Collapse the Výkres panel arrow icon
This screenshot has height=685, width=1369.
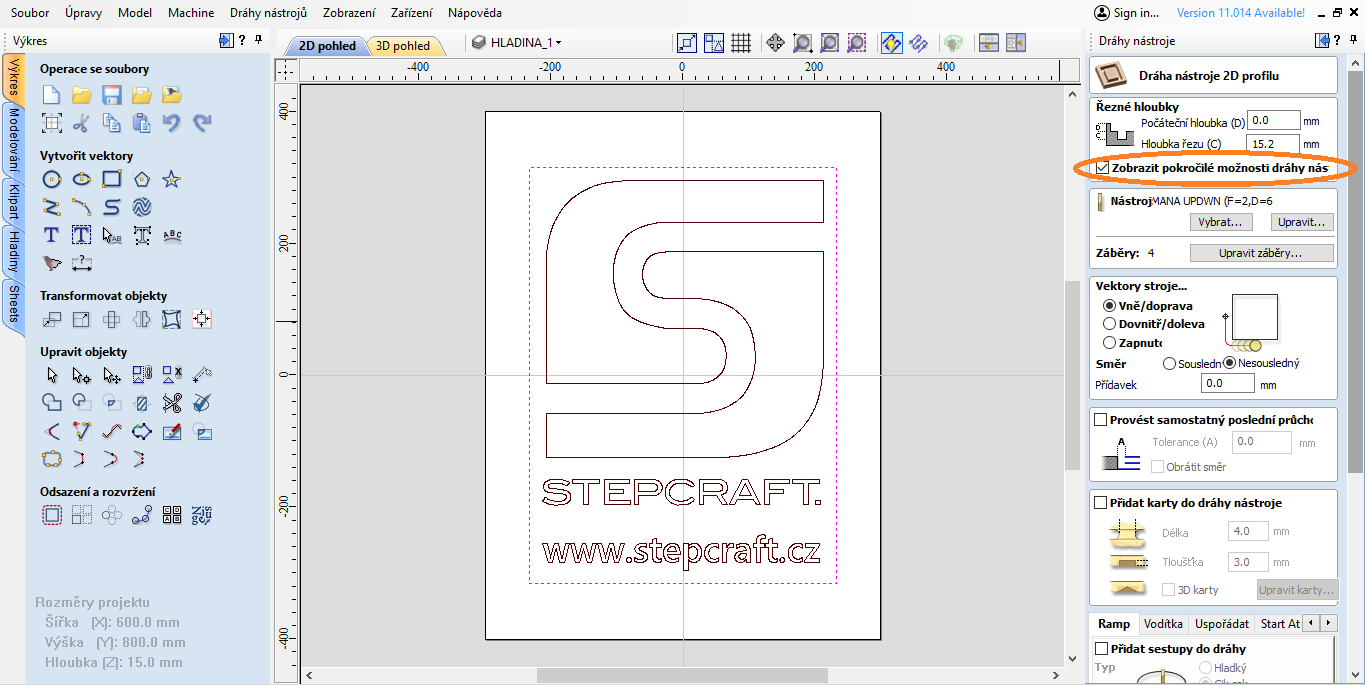point(225,41)
